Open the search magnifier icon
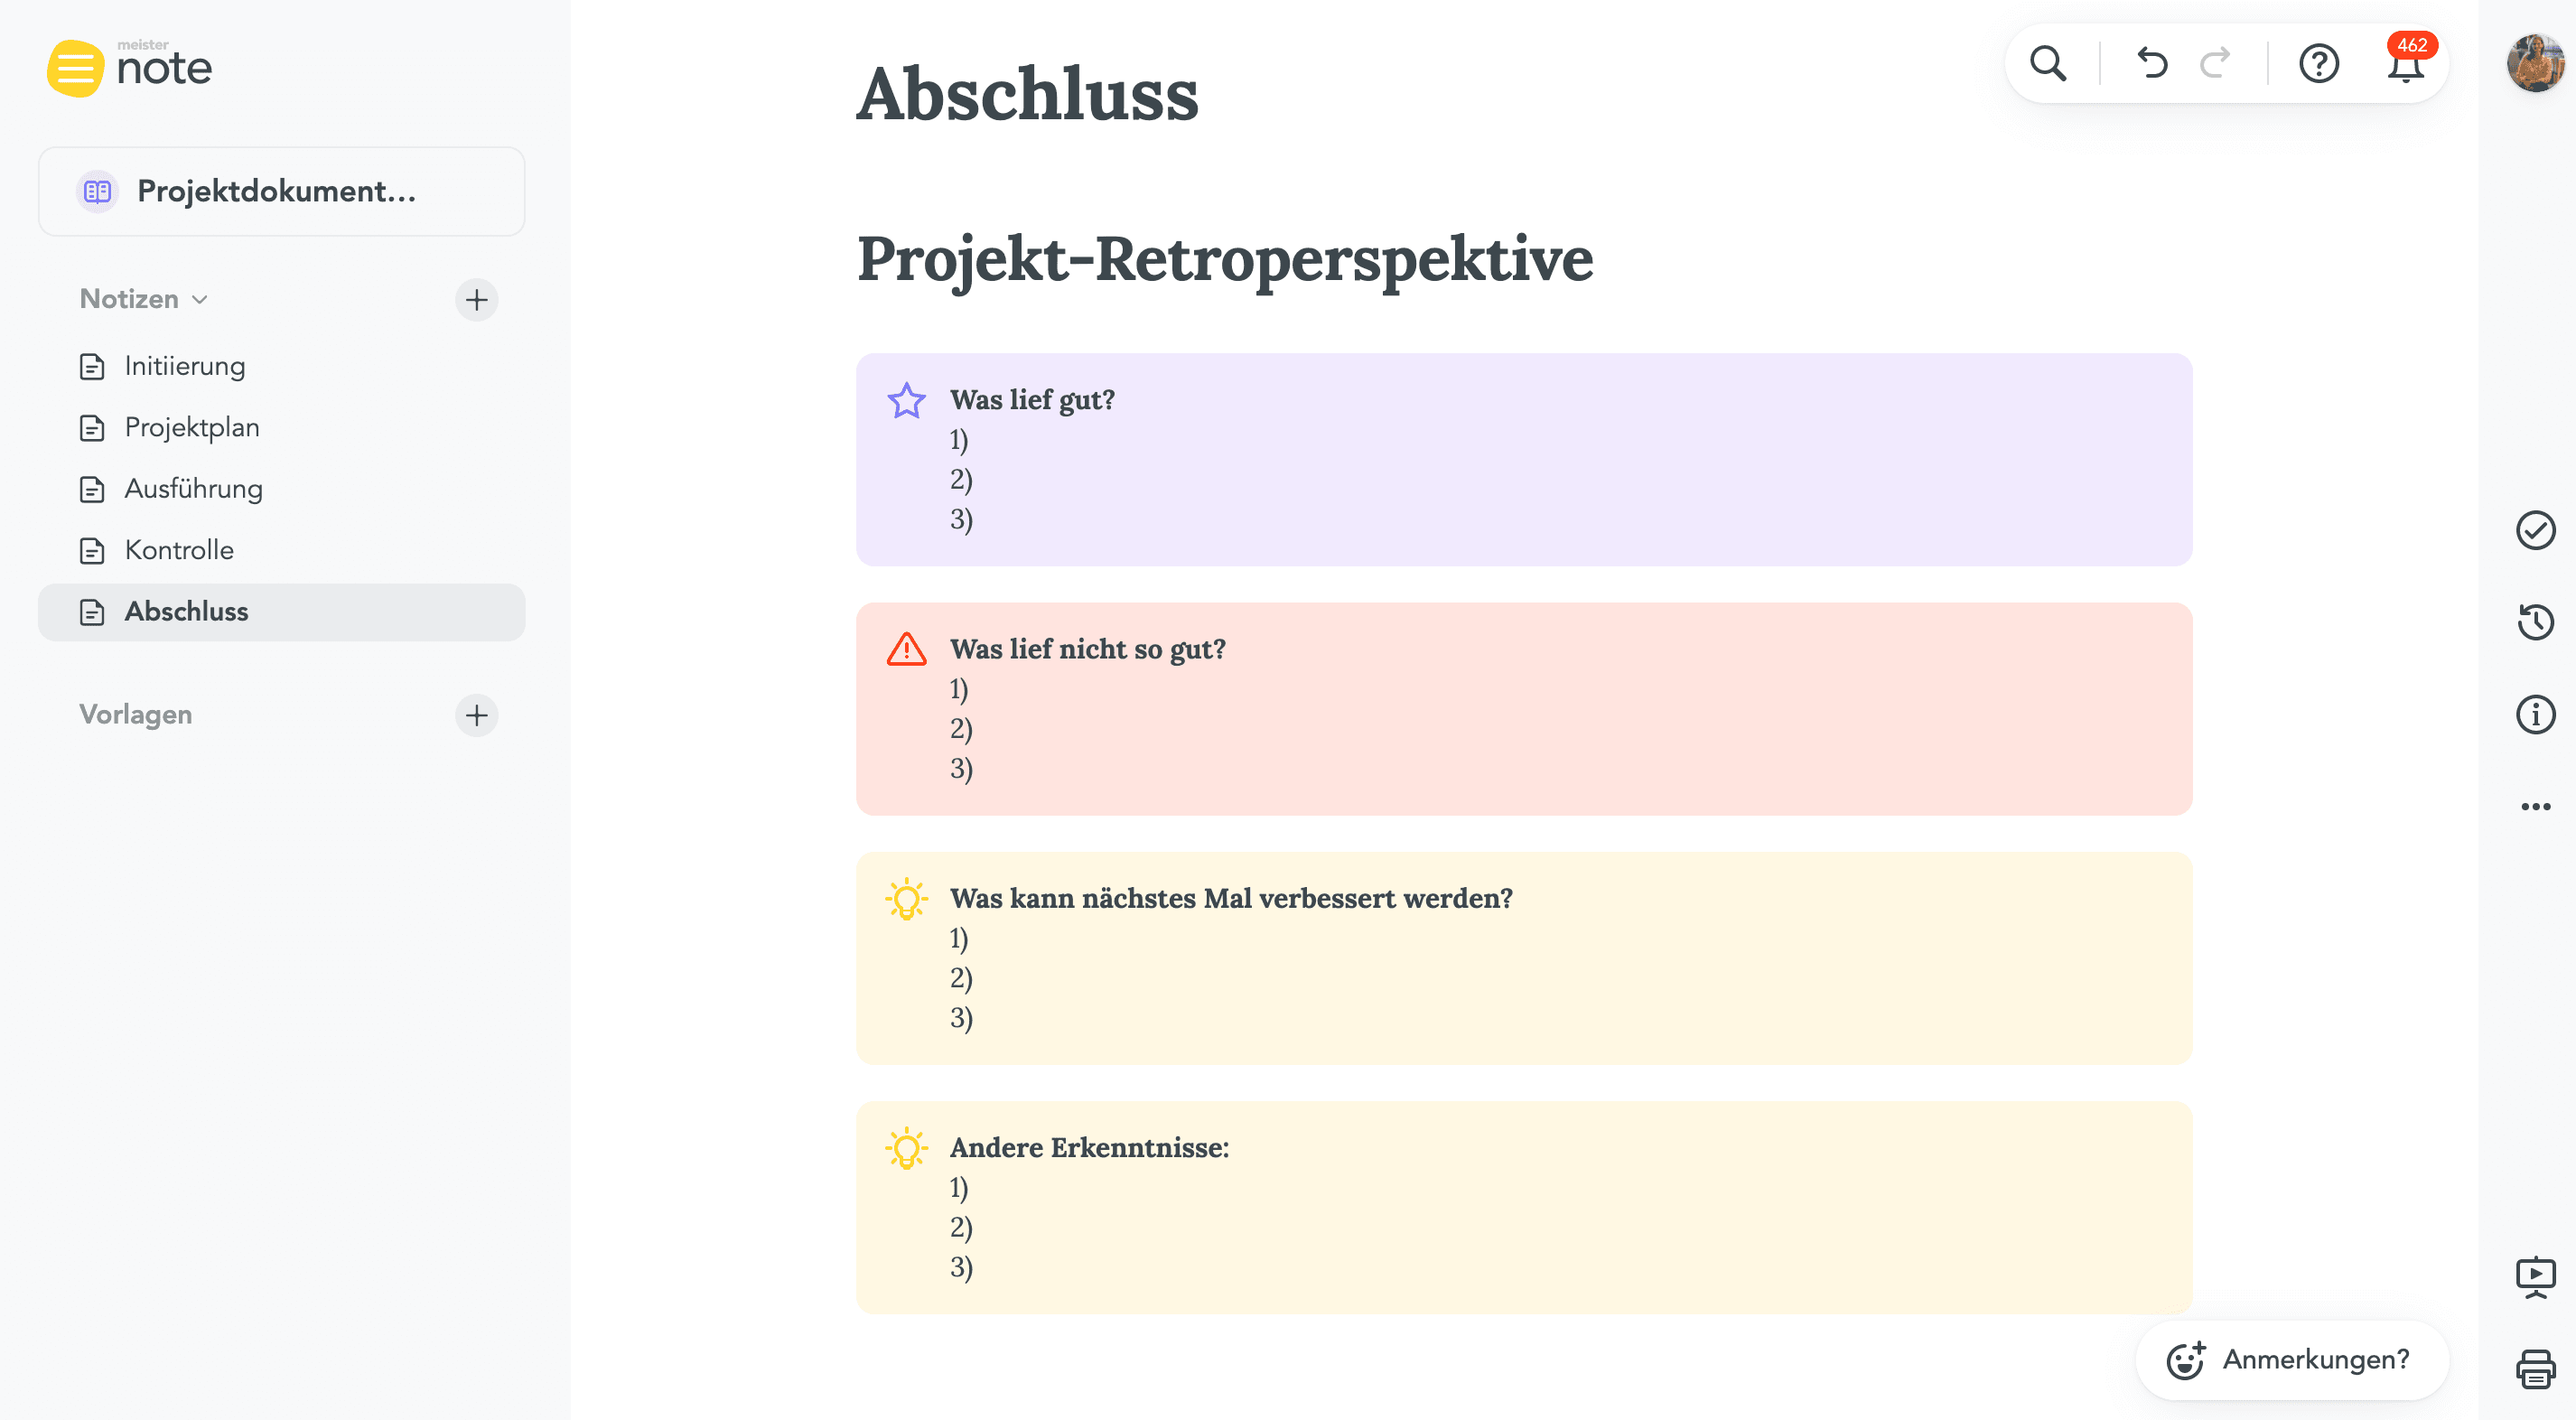Image resolution: width=2576 pixels, height=1420 pixels. (x=2047, y=64)
